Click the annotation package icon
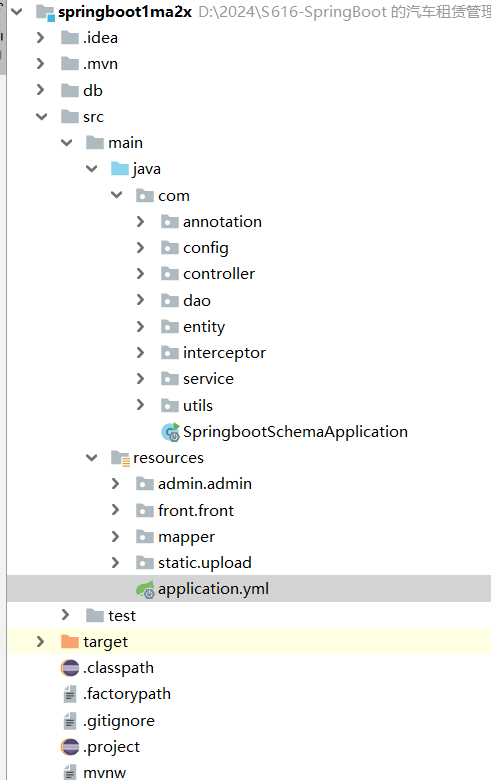 (x=170, y=221)
